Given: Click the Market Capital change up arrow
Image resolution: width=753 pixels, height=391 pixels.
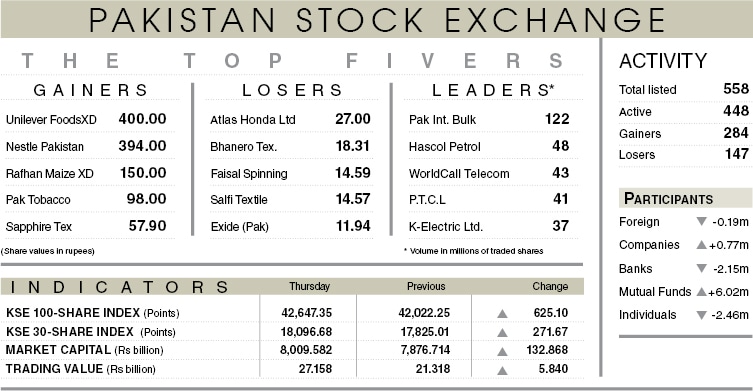Looking at the screenshot, I should (502, 352).
